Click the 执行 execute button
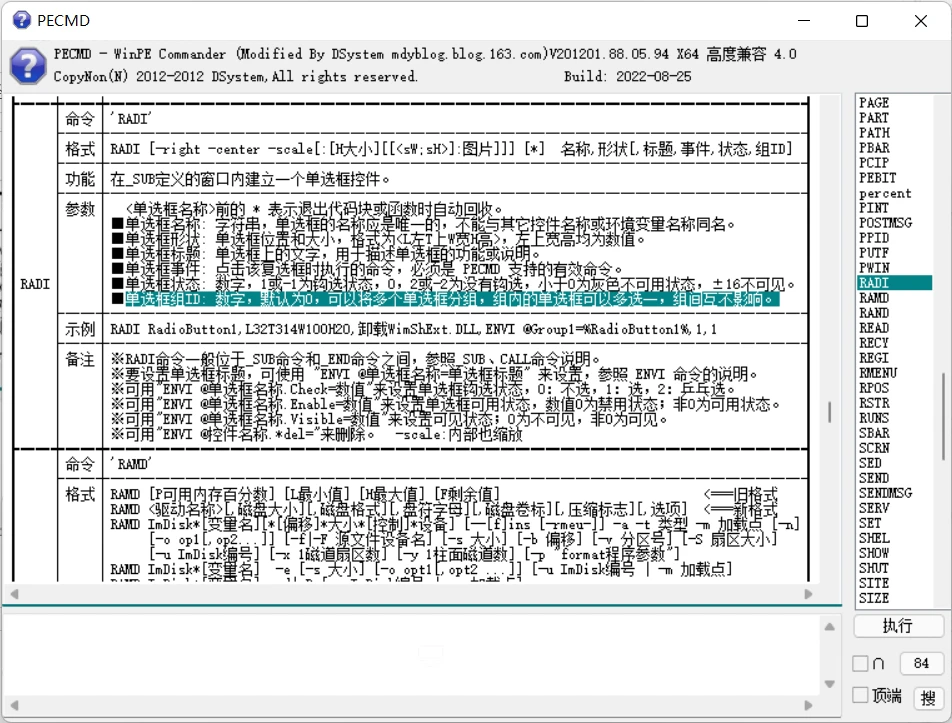Image resolution: width=952 pixels, height=723 pixels. (898, 626)
